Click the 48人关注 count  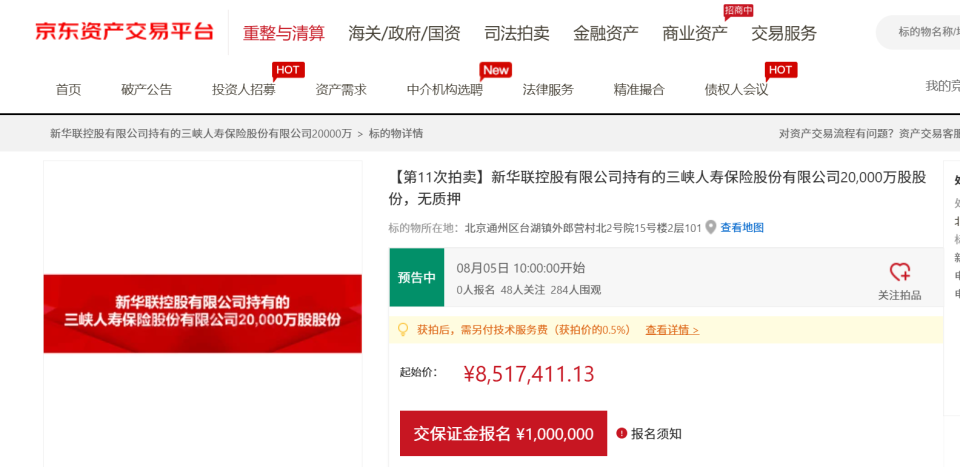point(522,290)
